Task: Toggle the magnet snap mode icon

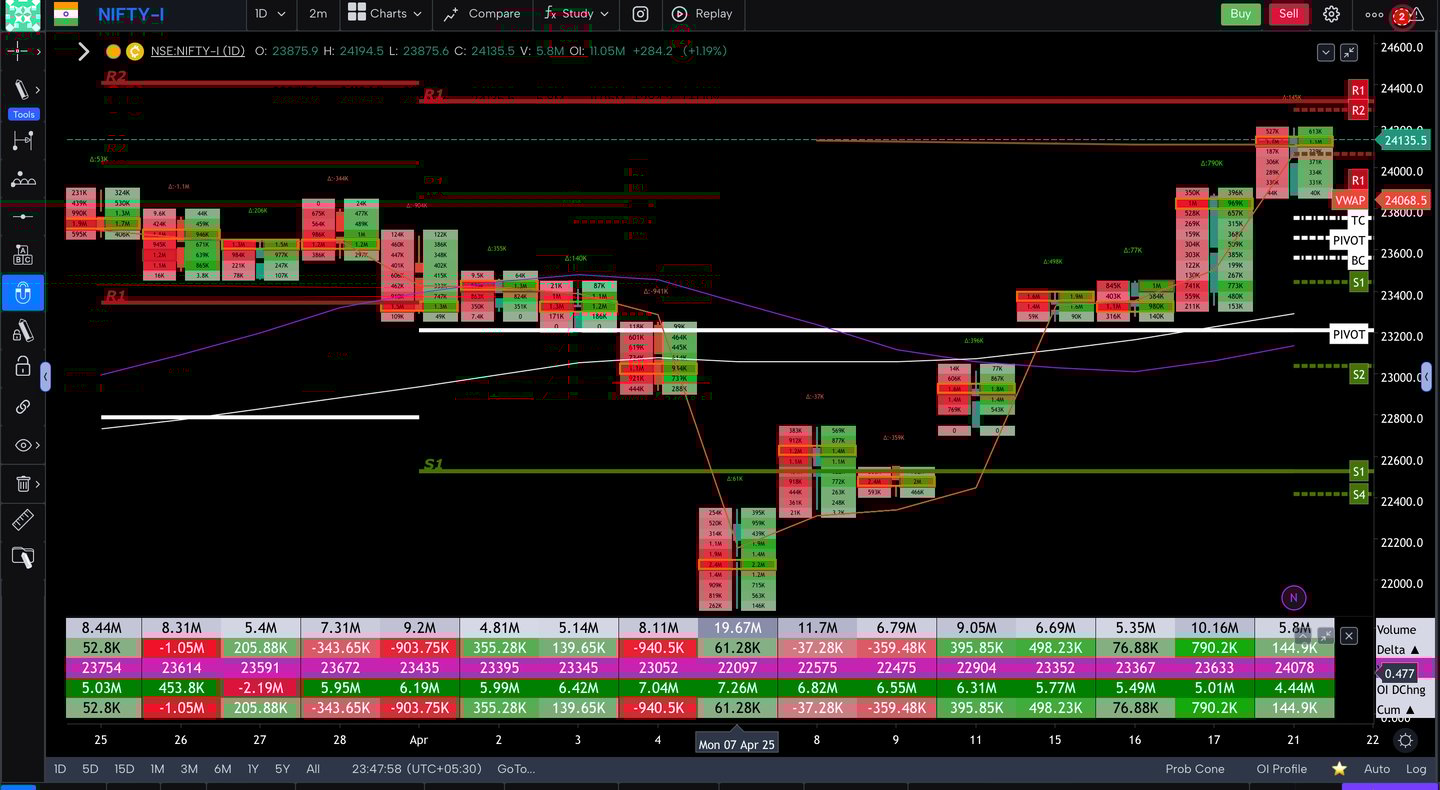Action: (22, 293)
